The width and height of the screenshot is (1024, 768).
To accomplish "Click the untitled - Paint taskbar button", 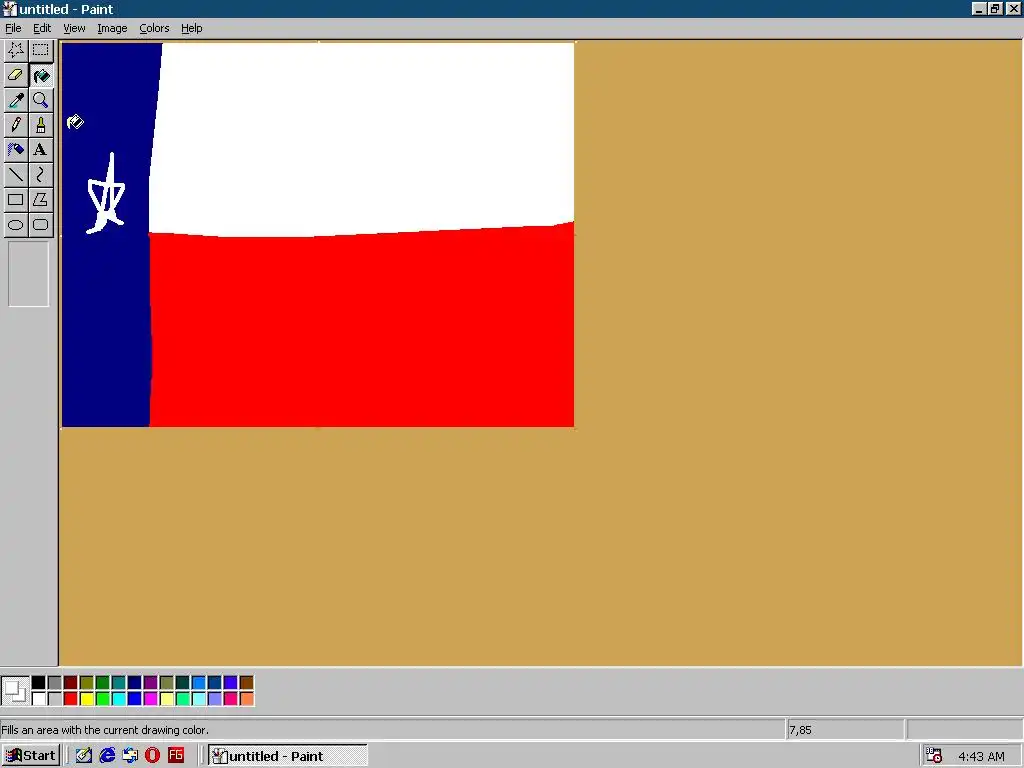I will point(287,756).
